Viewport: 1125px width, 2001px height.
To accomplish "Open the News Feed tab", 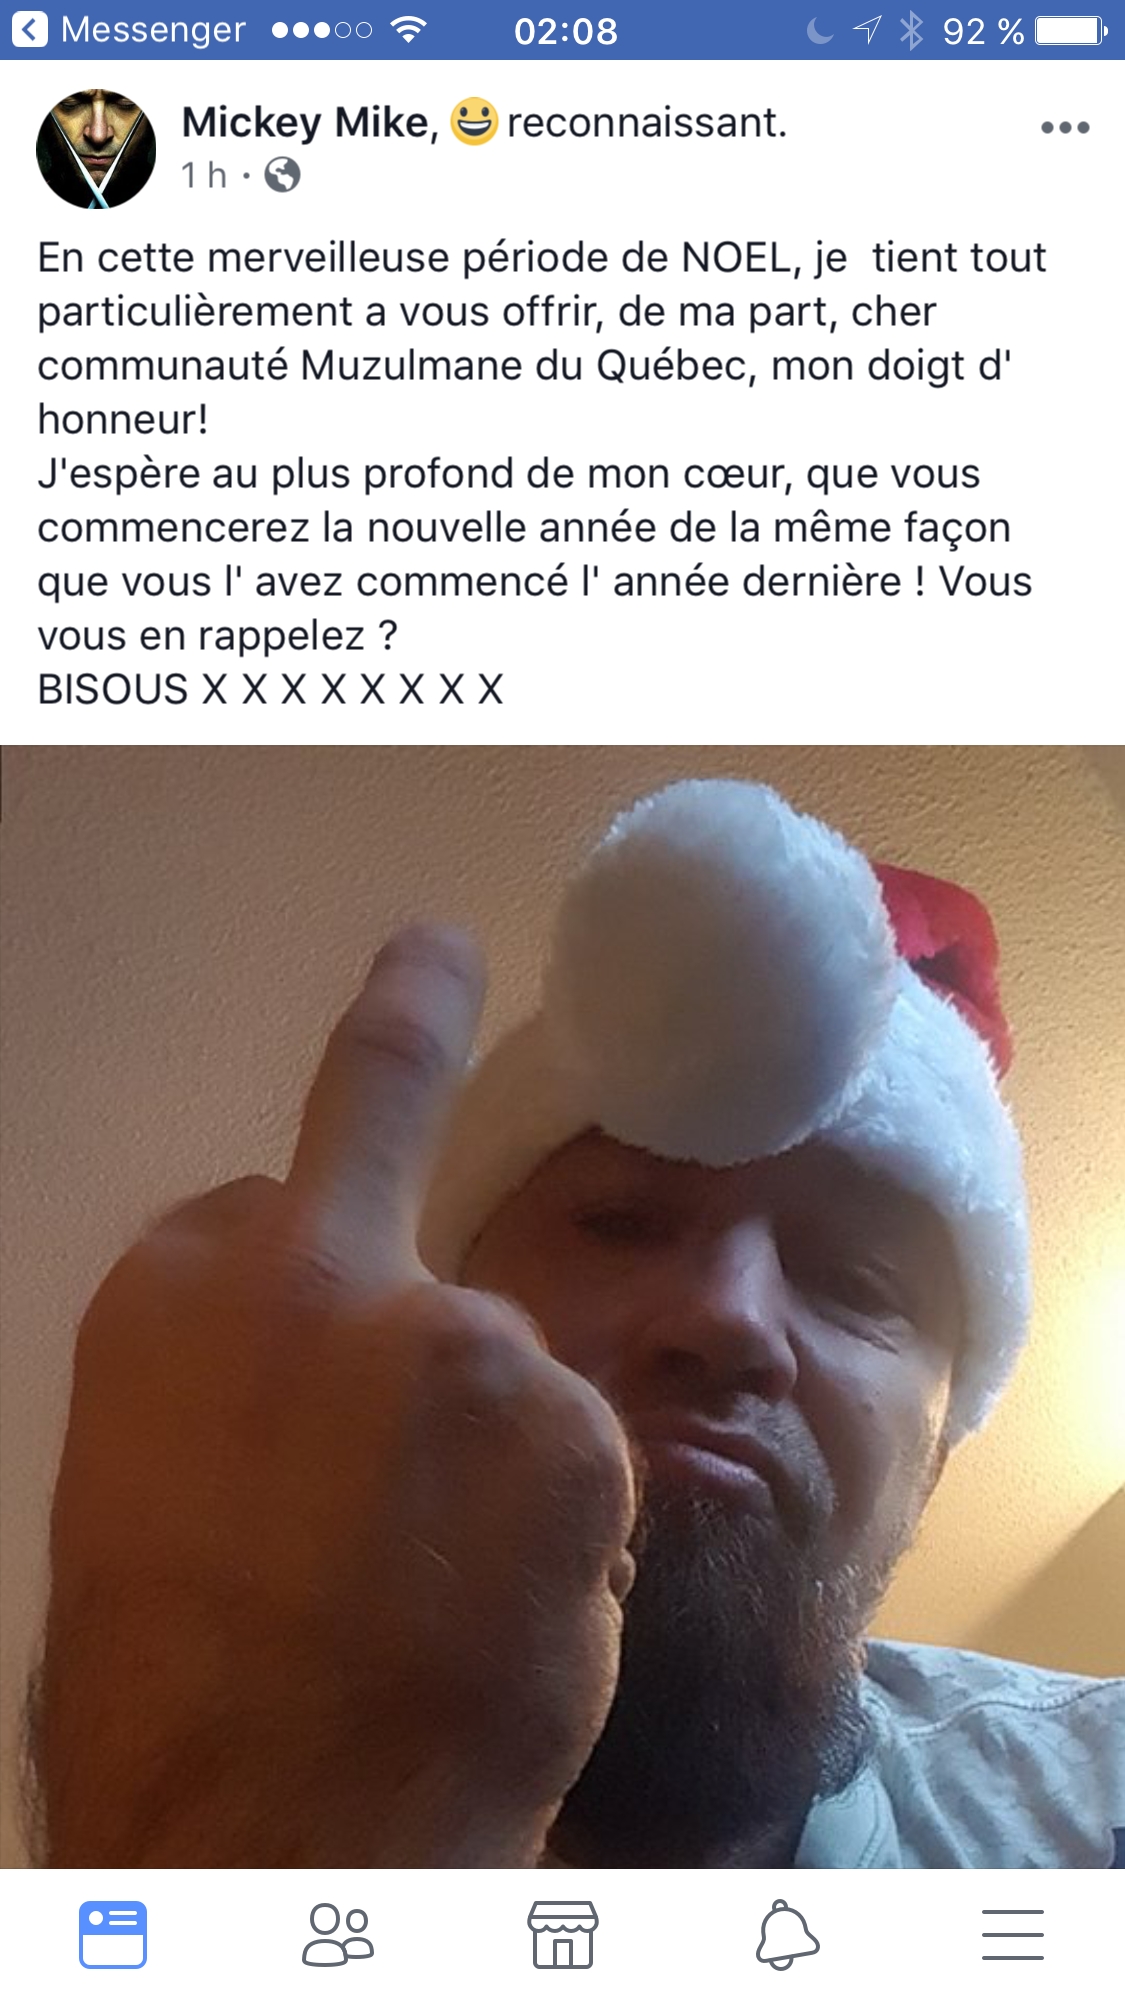I will point(113,1934).
